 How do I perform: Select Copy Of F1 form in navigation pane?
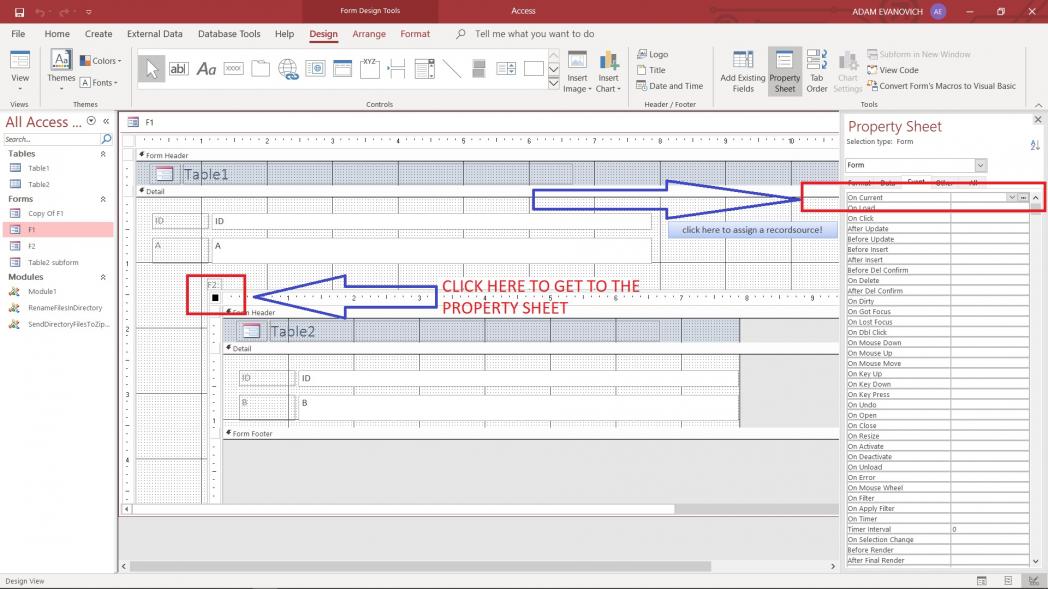click(45, 214)
